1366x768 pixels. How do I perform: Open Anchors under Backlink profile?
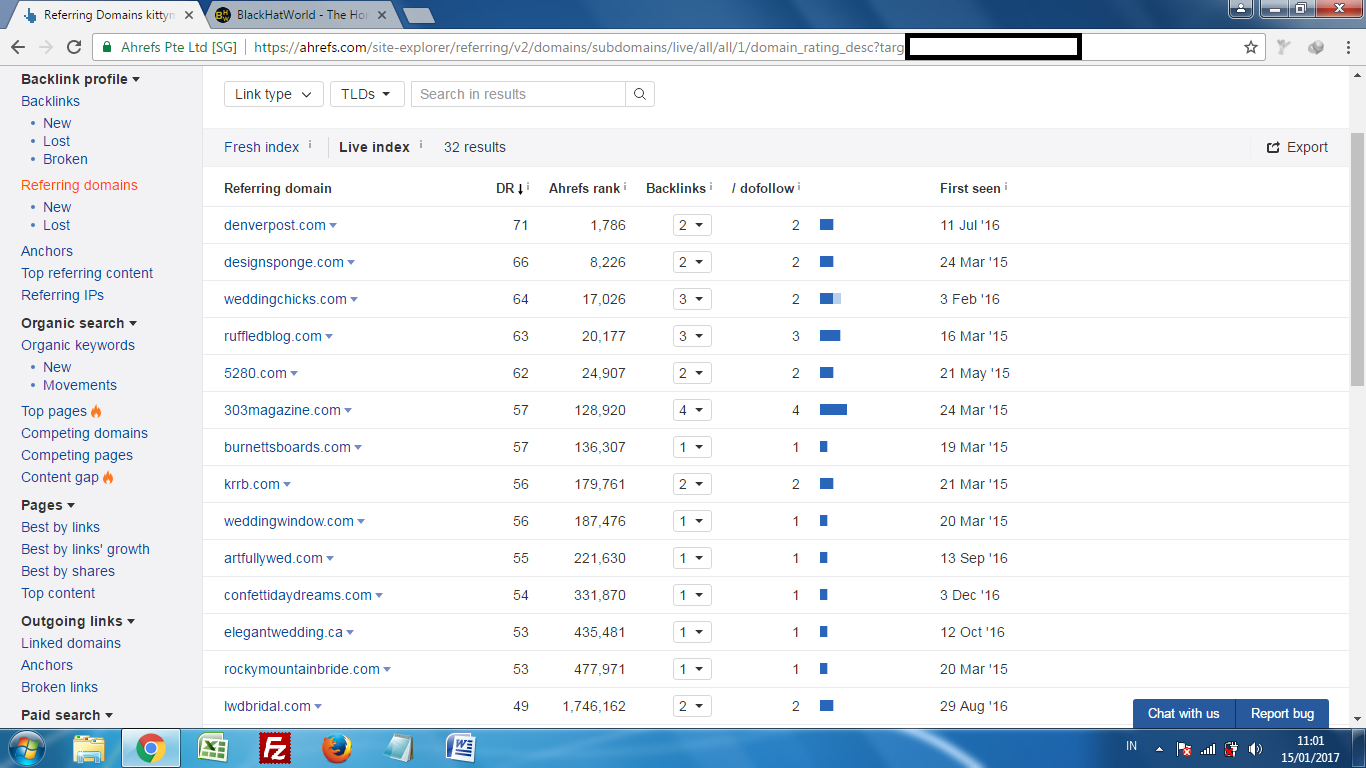click(x=47, y=251)
